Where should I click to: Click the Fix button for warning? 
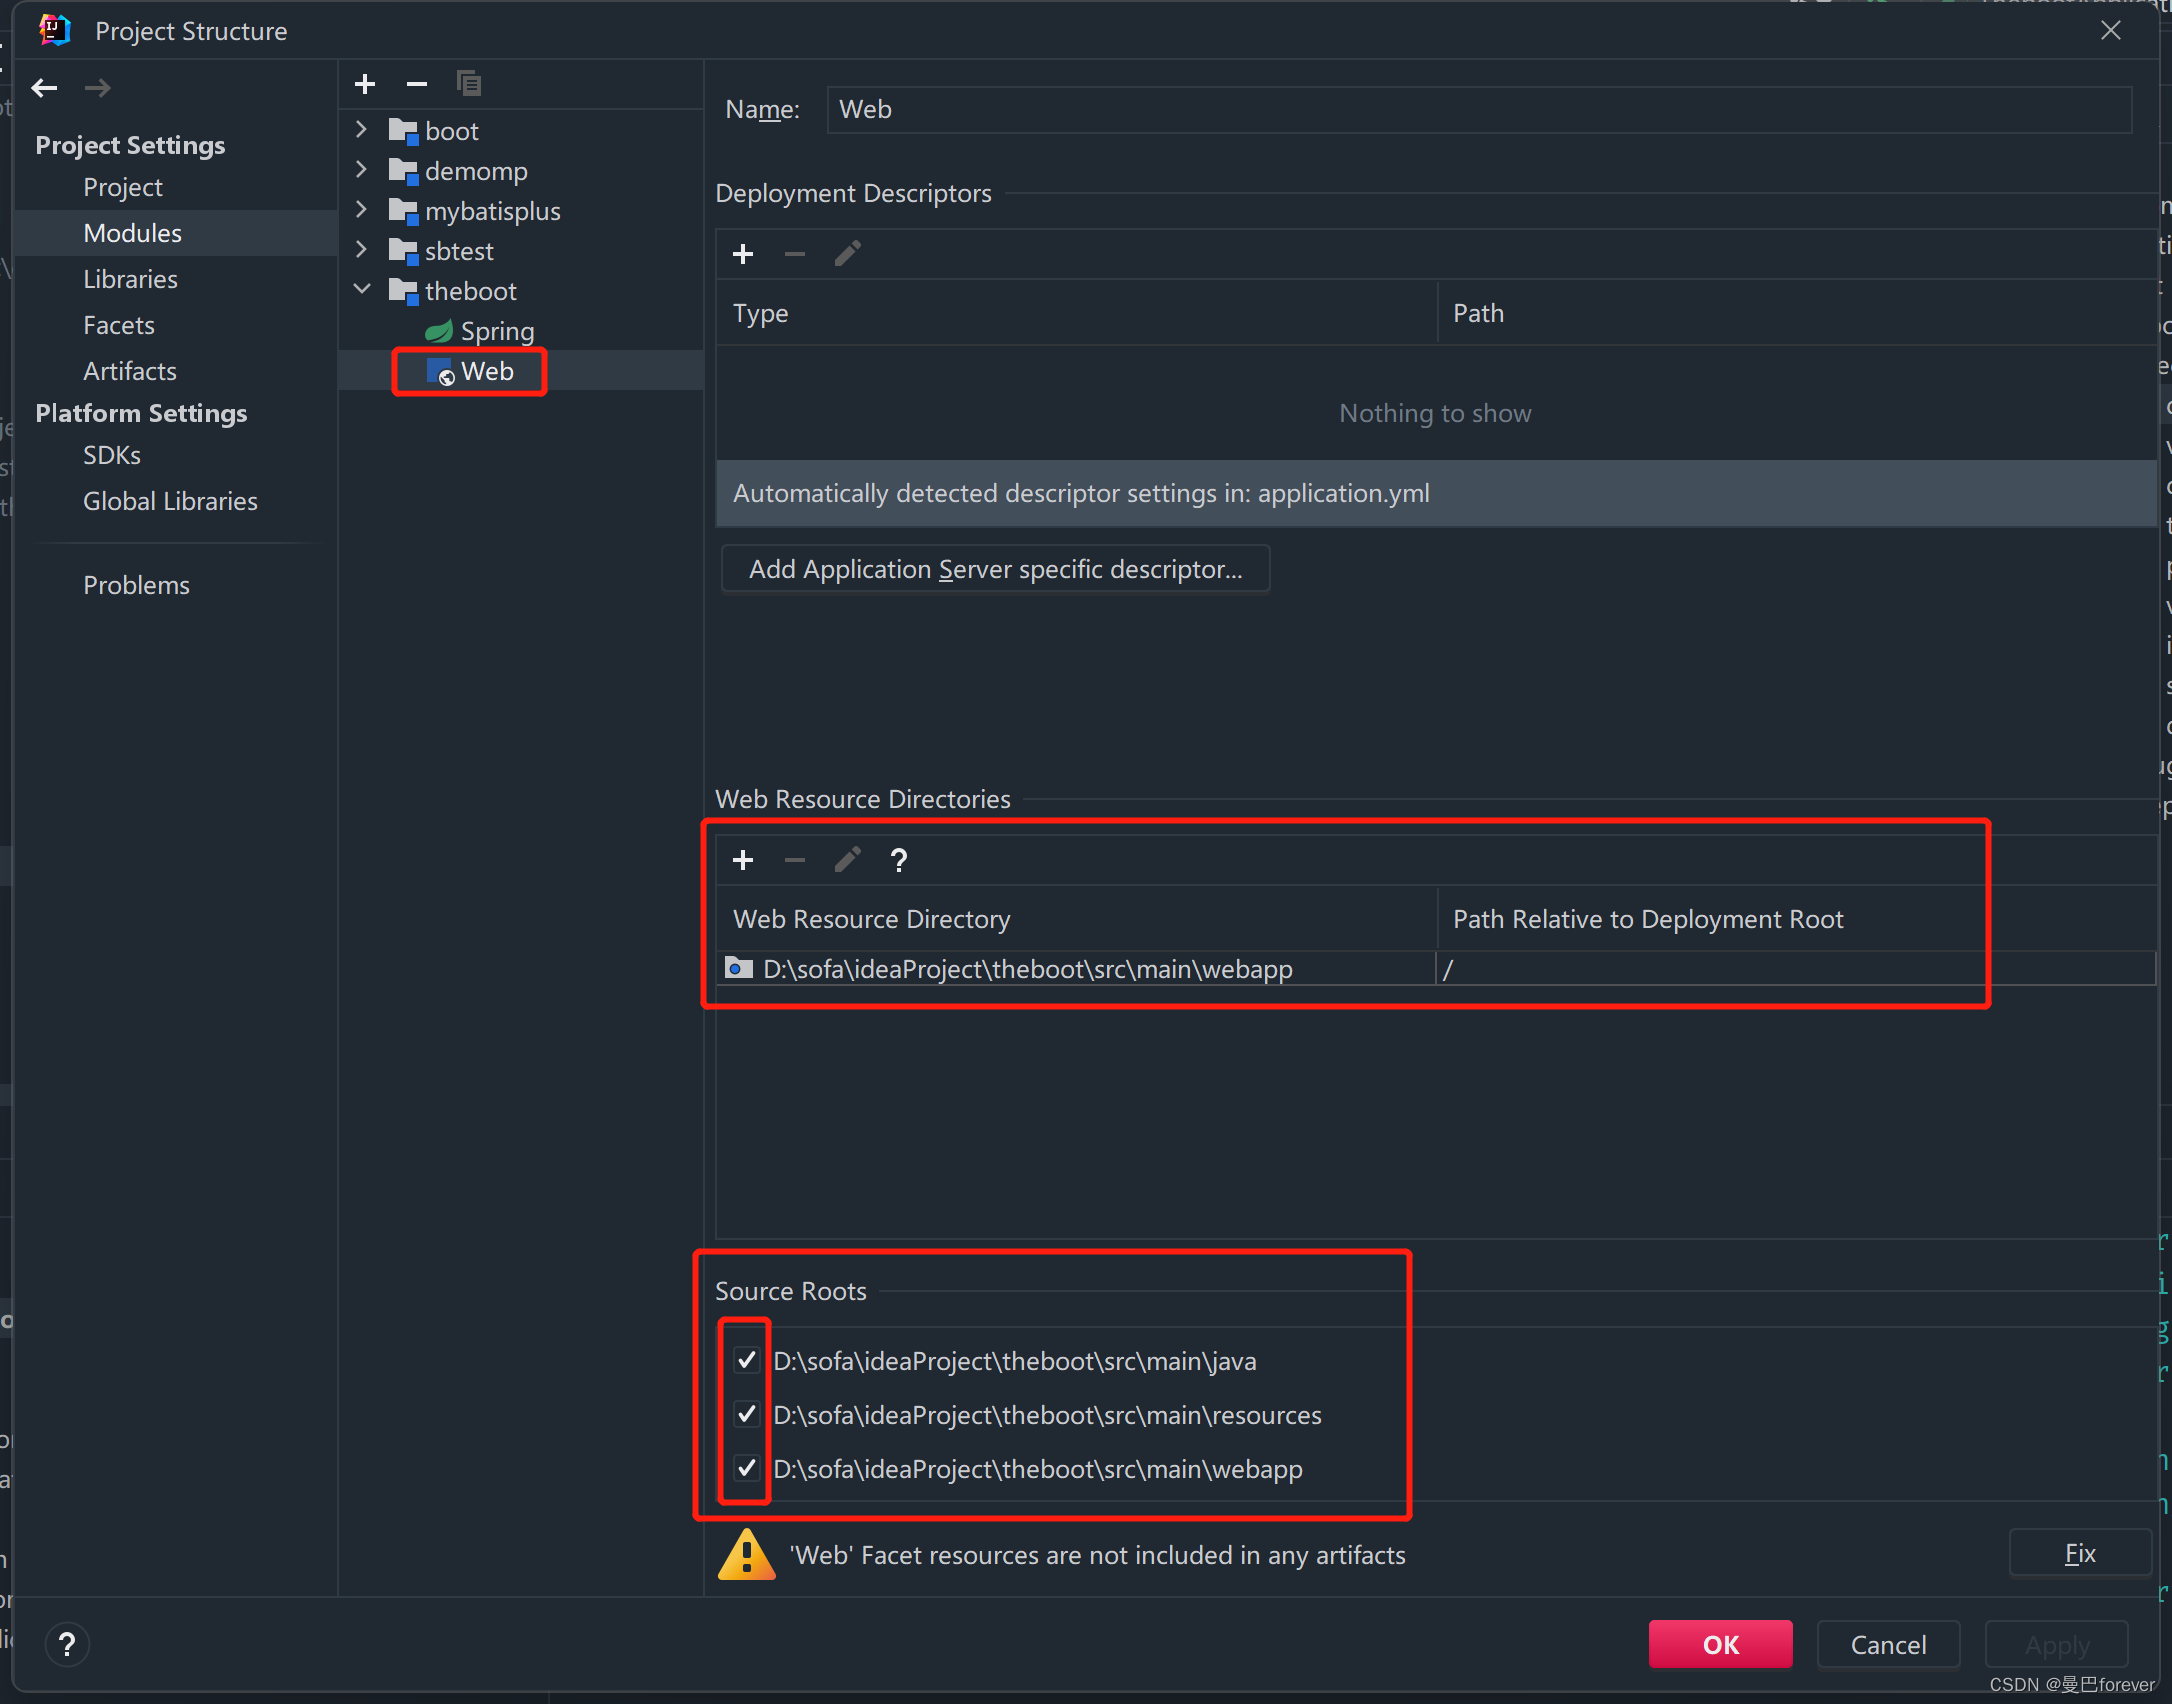[2079, 1553]
